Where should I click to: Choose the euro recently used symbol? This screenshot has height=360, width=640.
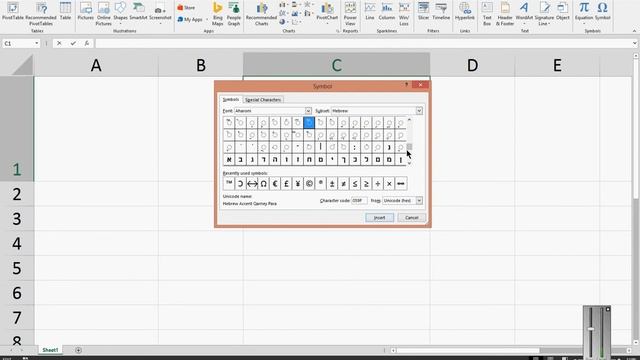275,184
